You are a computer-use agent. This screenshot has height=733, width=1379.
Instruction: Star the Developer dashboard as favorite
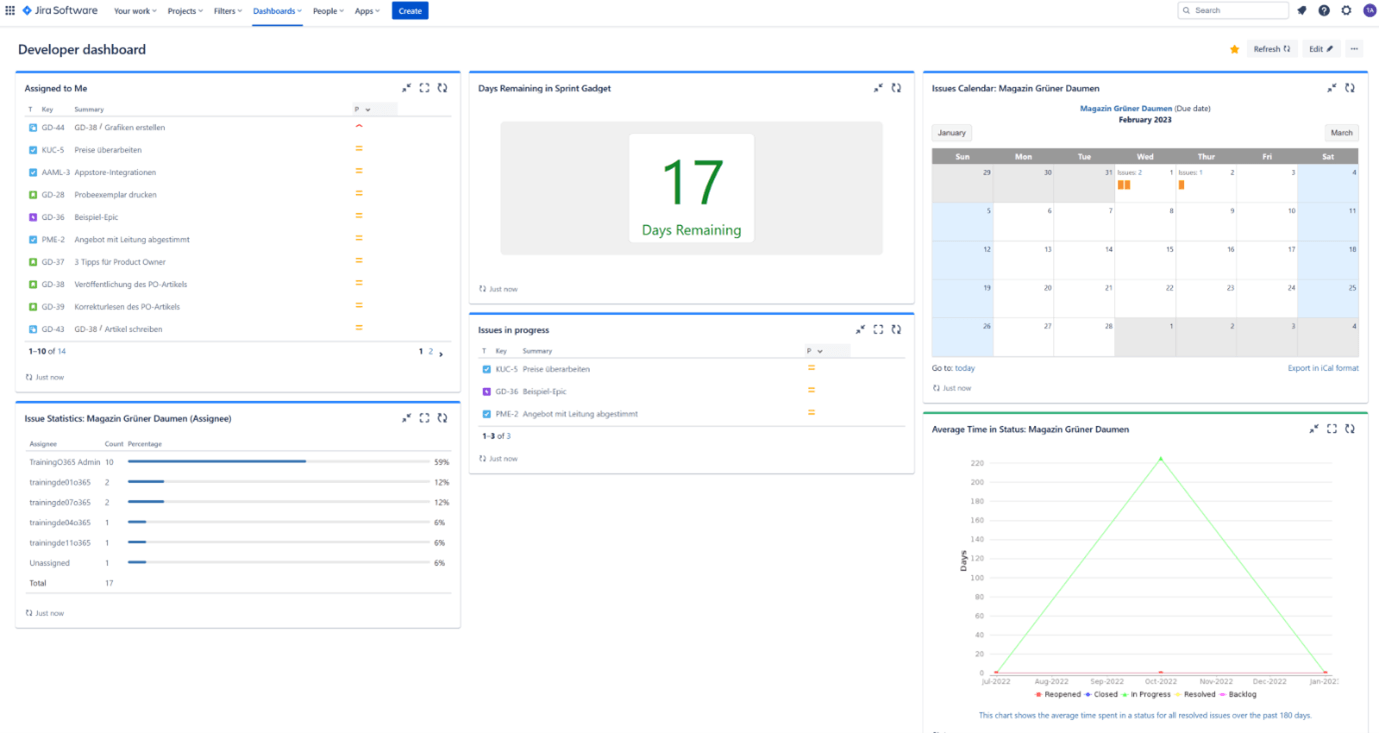tap(1234, 49)
